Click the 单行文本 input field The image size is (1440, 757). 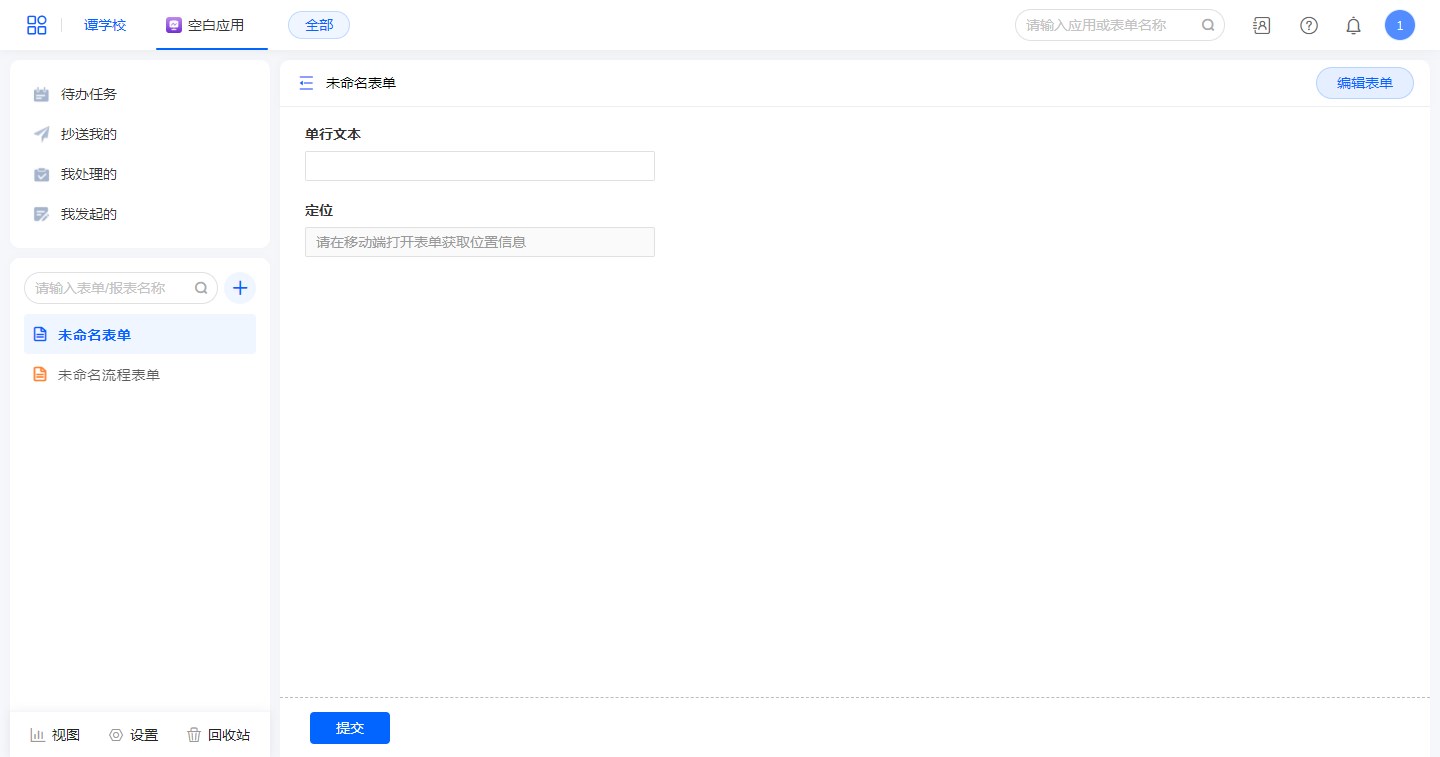click(479, 166)
